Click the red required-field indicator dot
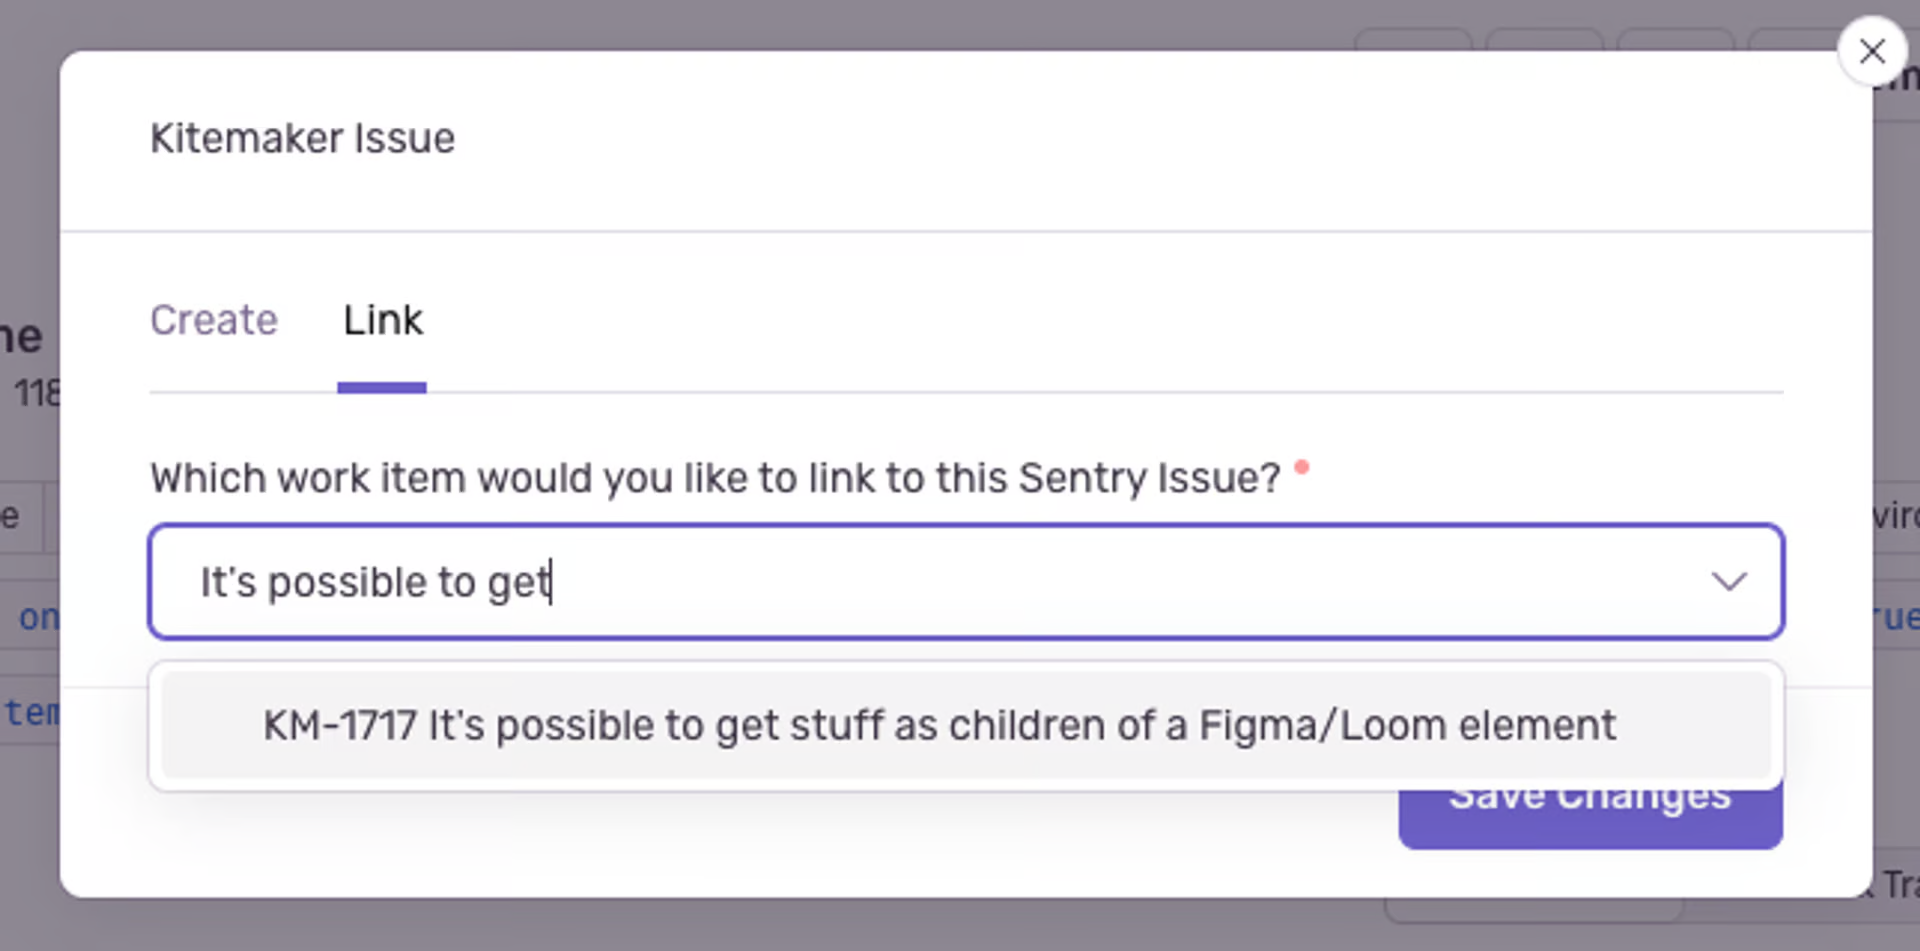This screenshot has width=1920, height=951. [x=1301, y=467]
